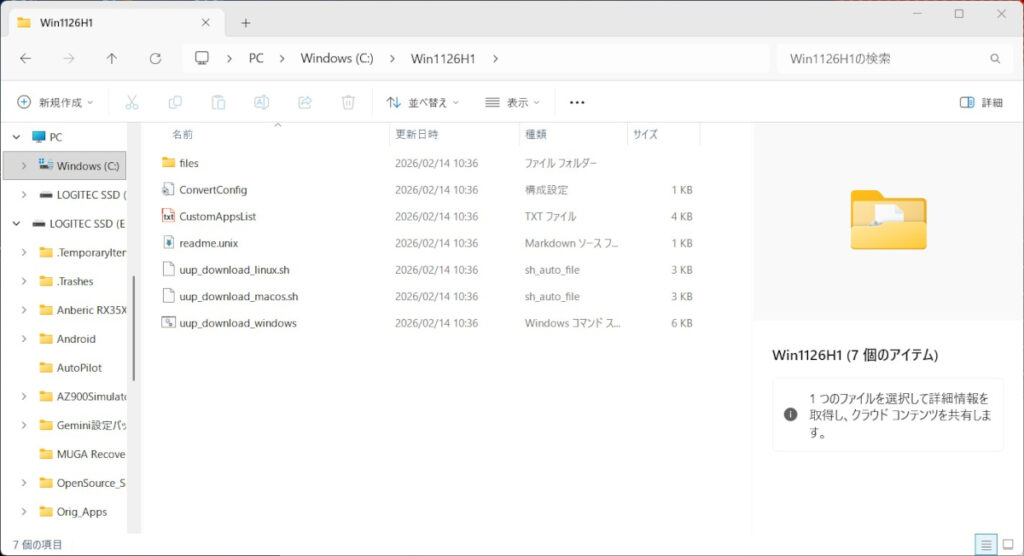The width and height of the screenshot is (1024, 556).
Task: Refresh the current folder view
Action: pyautogui.click(x=155, y=59)
